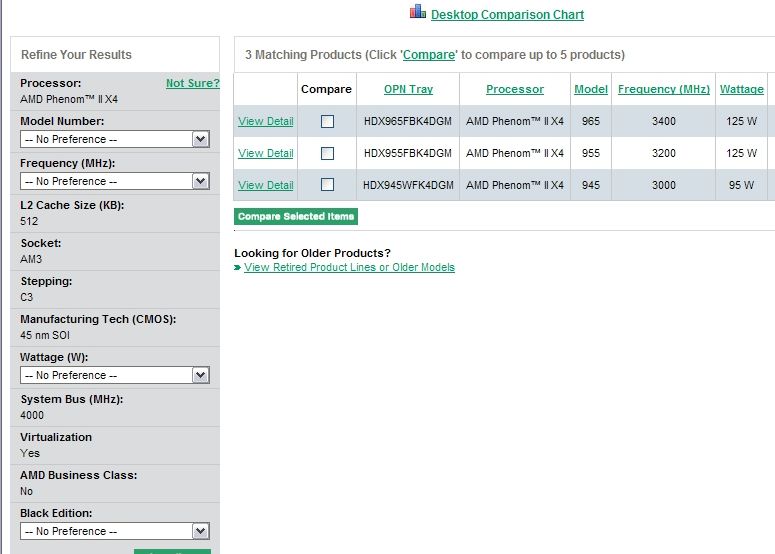
Task: Open View Detail for model 945
Action: click(x=265, y=185)
